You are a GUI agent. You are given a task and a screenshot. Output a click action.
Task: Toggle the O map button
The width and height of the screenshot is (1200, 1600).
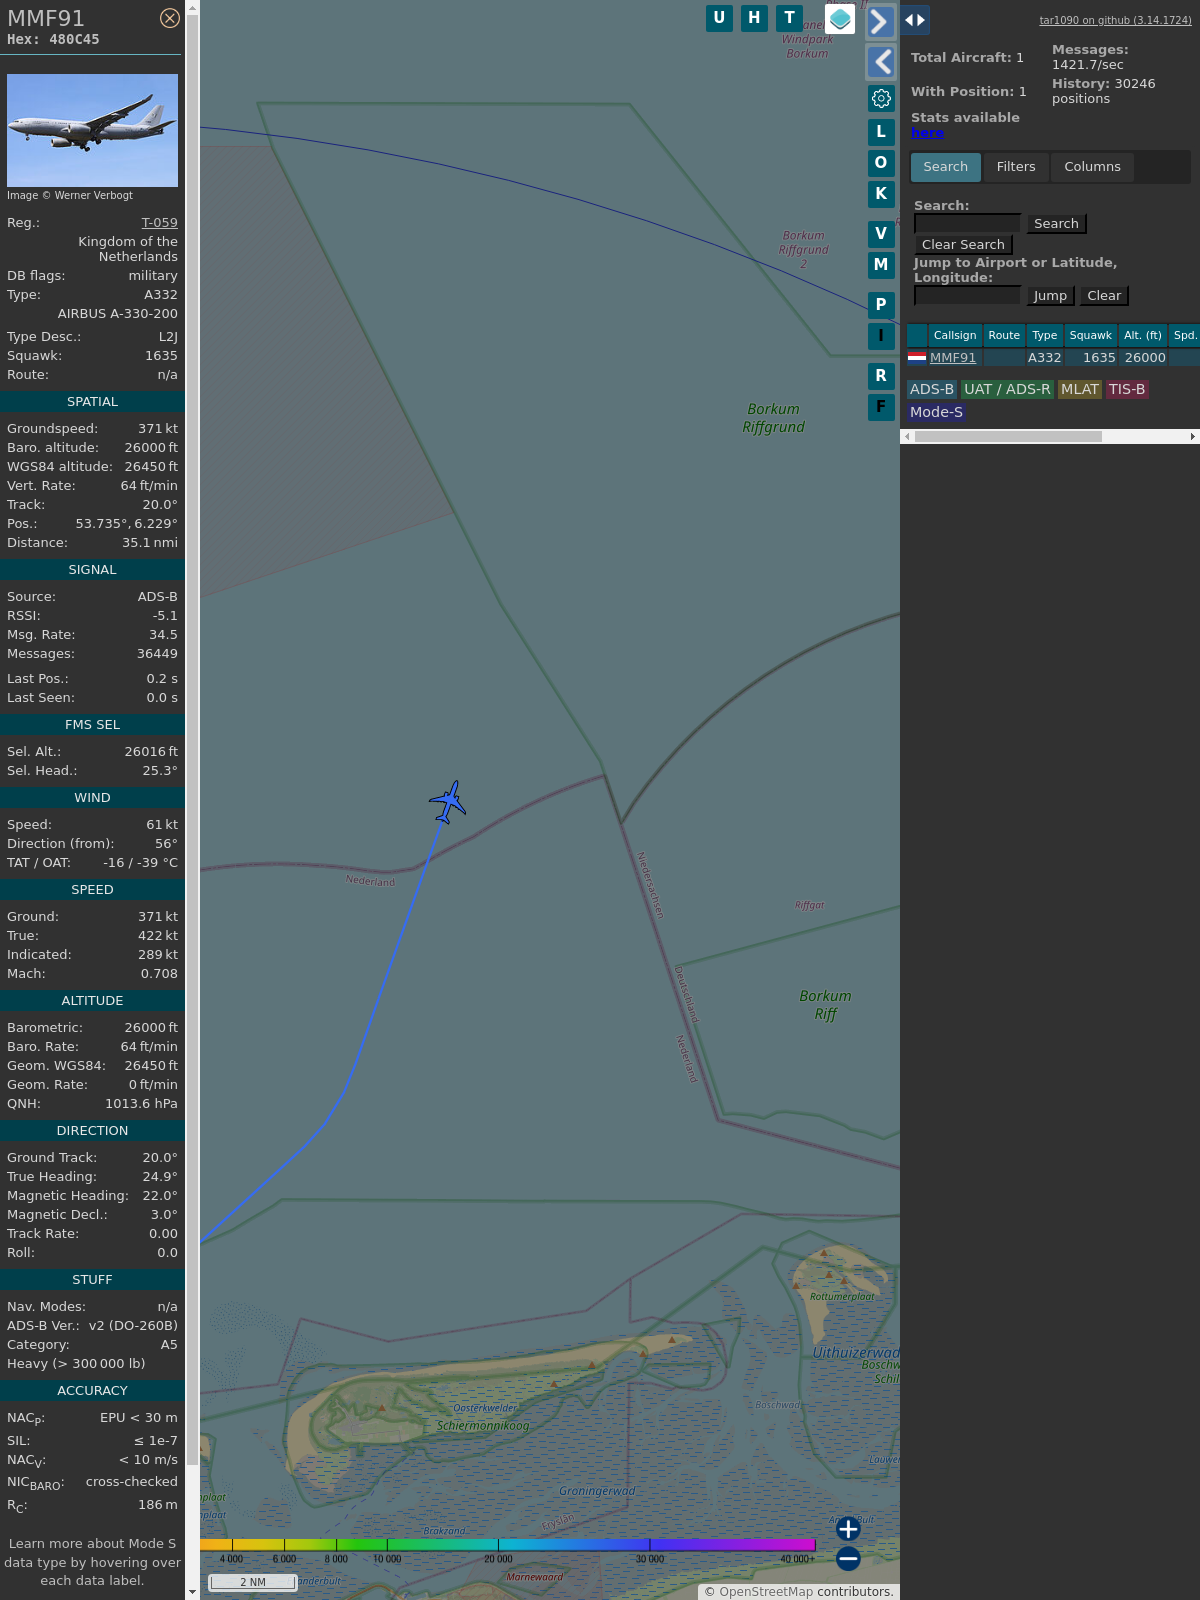(x=881, y=163)
